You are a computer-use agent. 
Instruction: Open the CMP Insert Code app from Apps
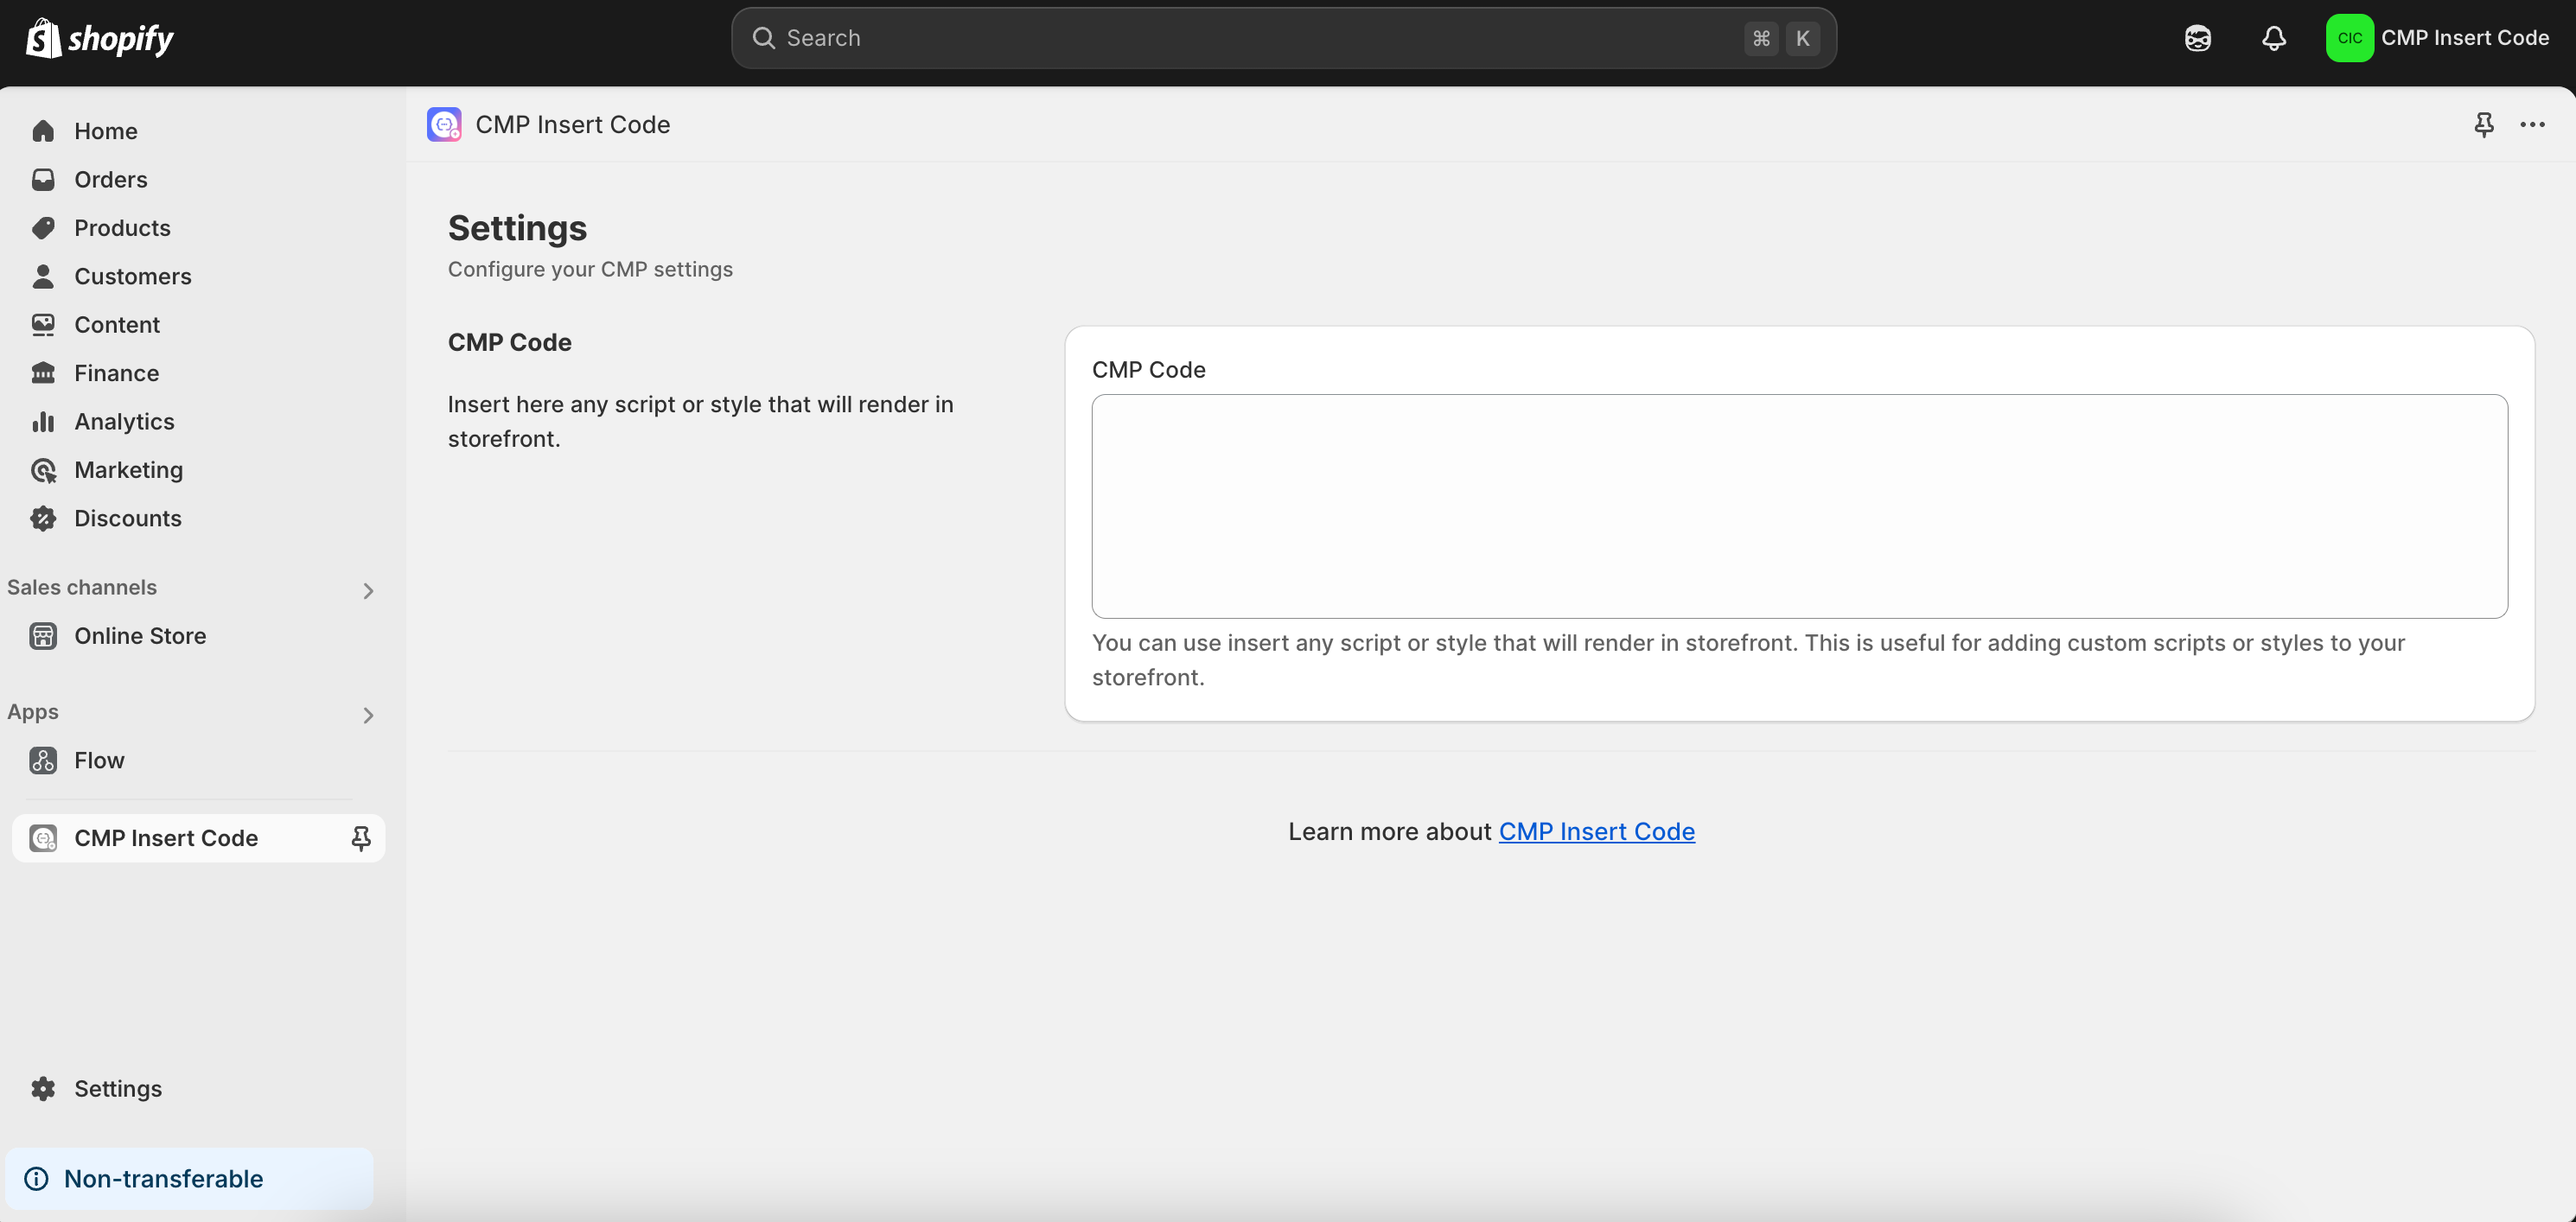[166, 838]
